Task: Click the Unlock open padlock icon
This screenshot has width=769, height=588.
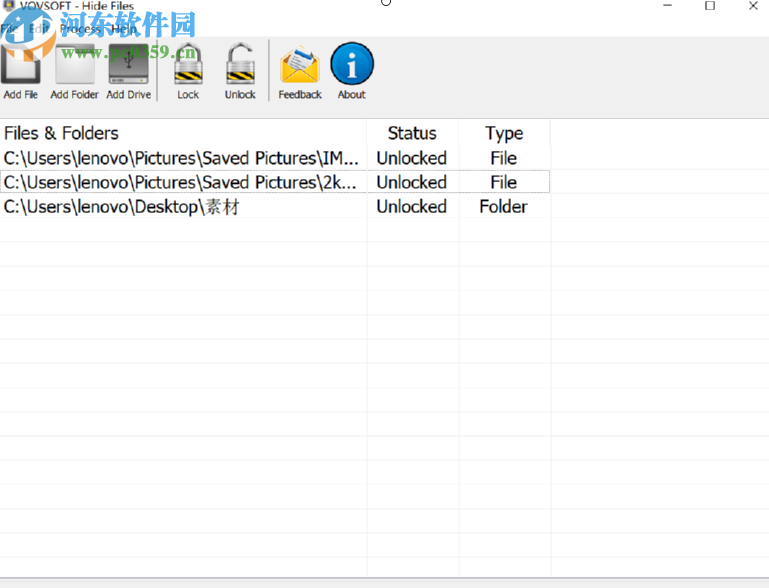Action: 240,64
